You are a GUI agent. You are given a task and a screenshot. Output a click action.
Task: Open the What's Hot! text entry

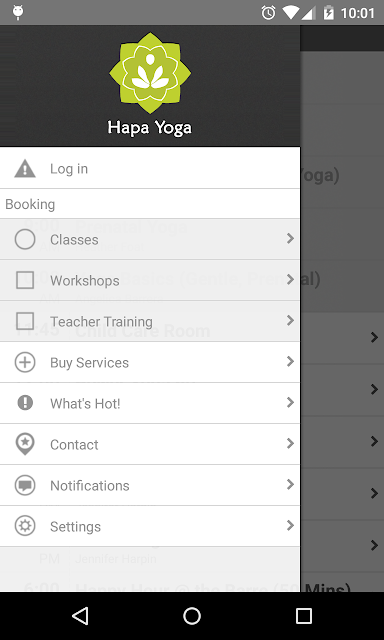click(x=85, y=404)
